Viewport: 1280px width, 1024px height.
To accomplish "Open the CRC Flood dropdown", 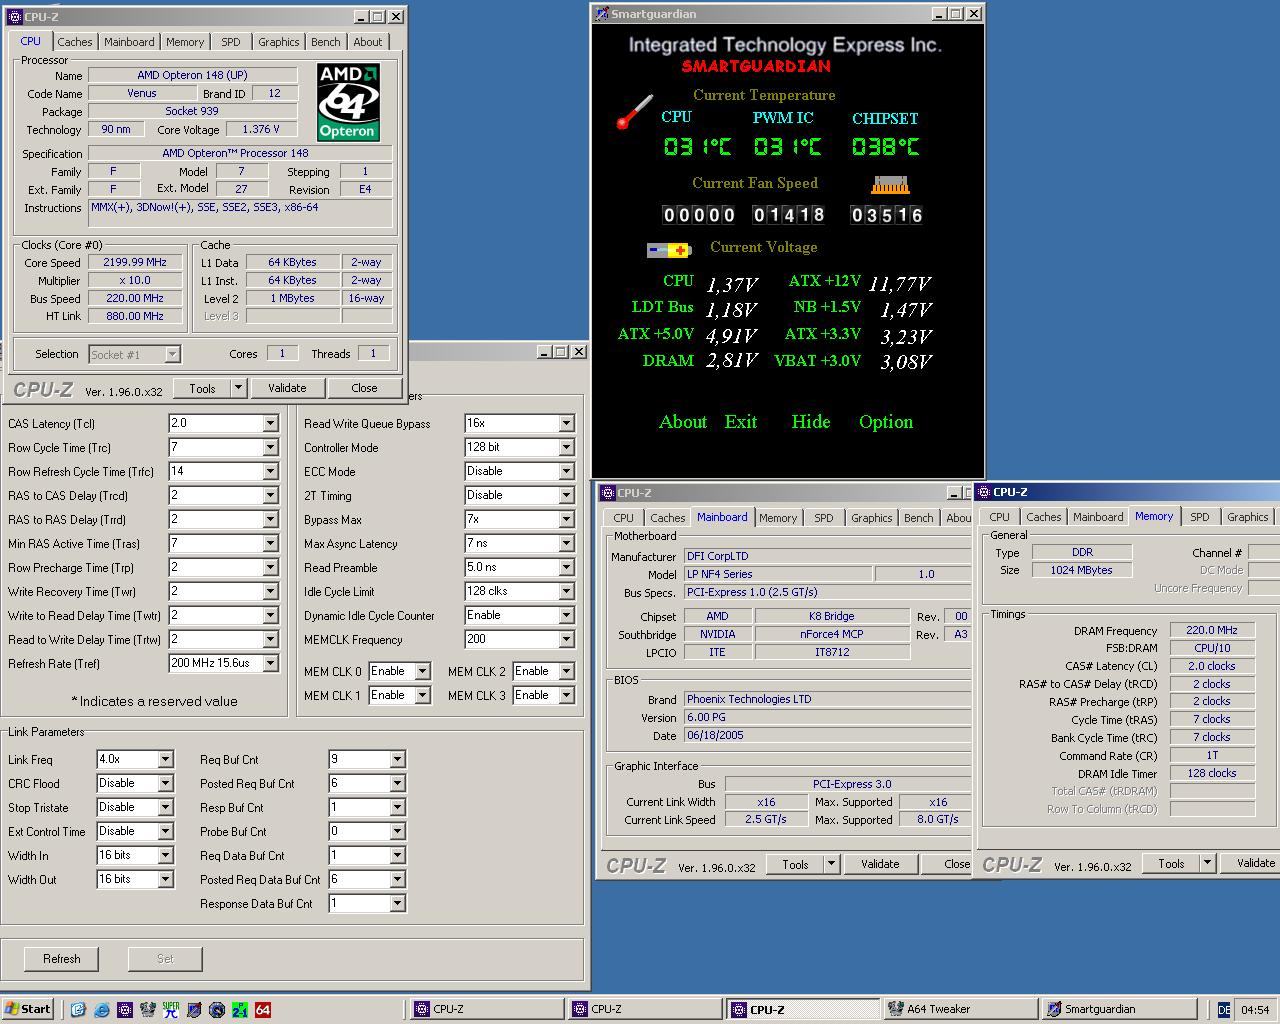I will click(x=166, y=783).
